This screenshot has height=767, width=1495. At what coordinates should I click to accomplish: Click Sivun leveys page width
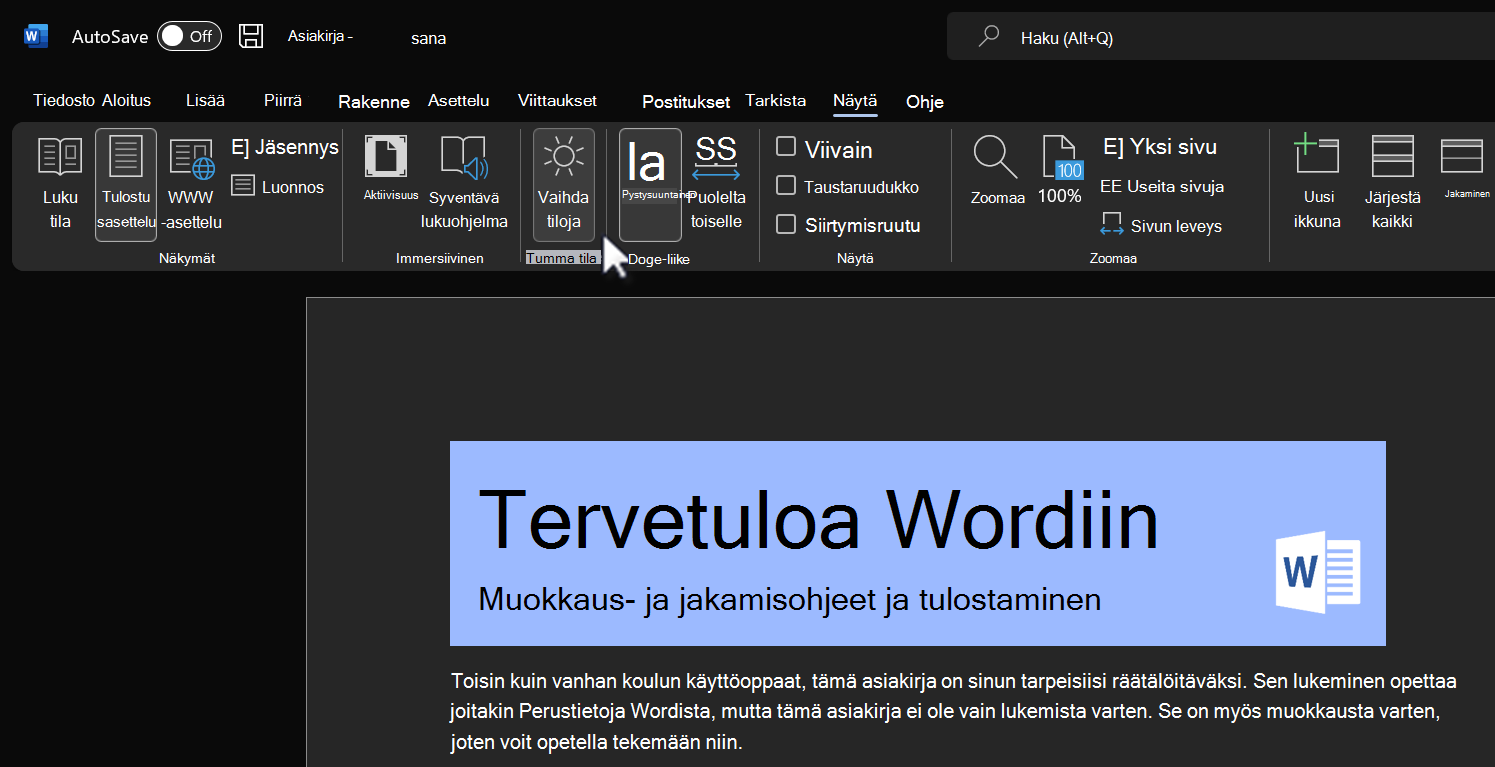pyautogui.click(x=1161, y=225)
